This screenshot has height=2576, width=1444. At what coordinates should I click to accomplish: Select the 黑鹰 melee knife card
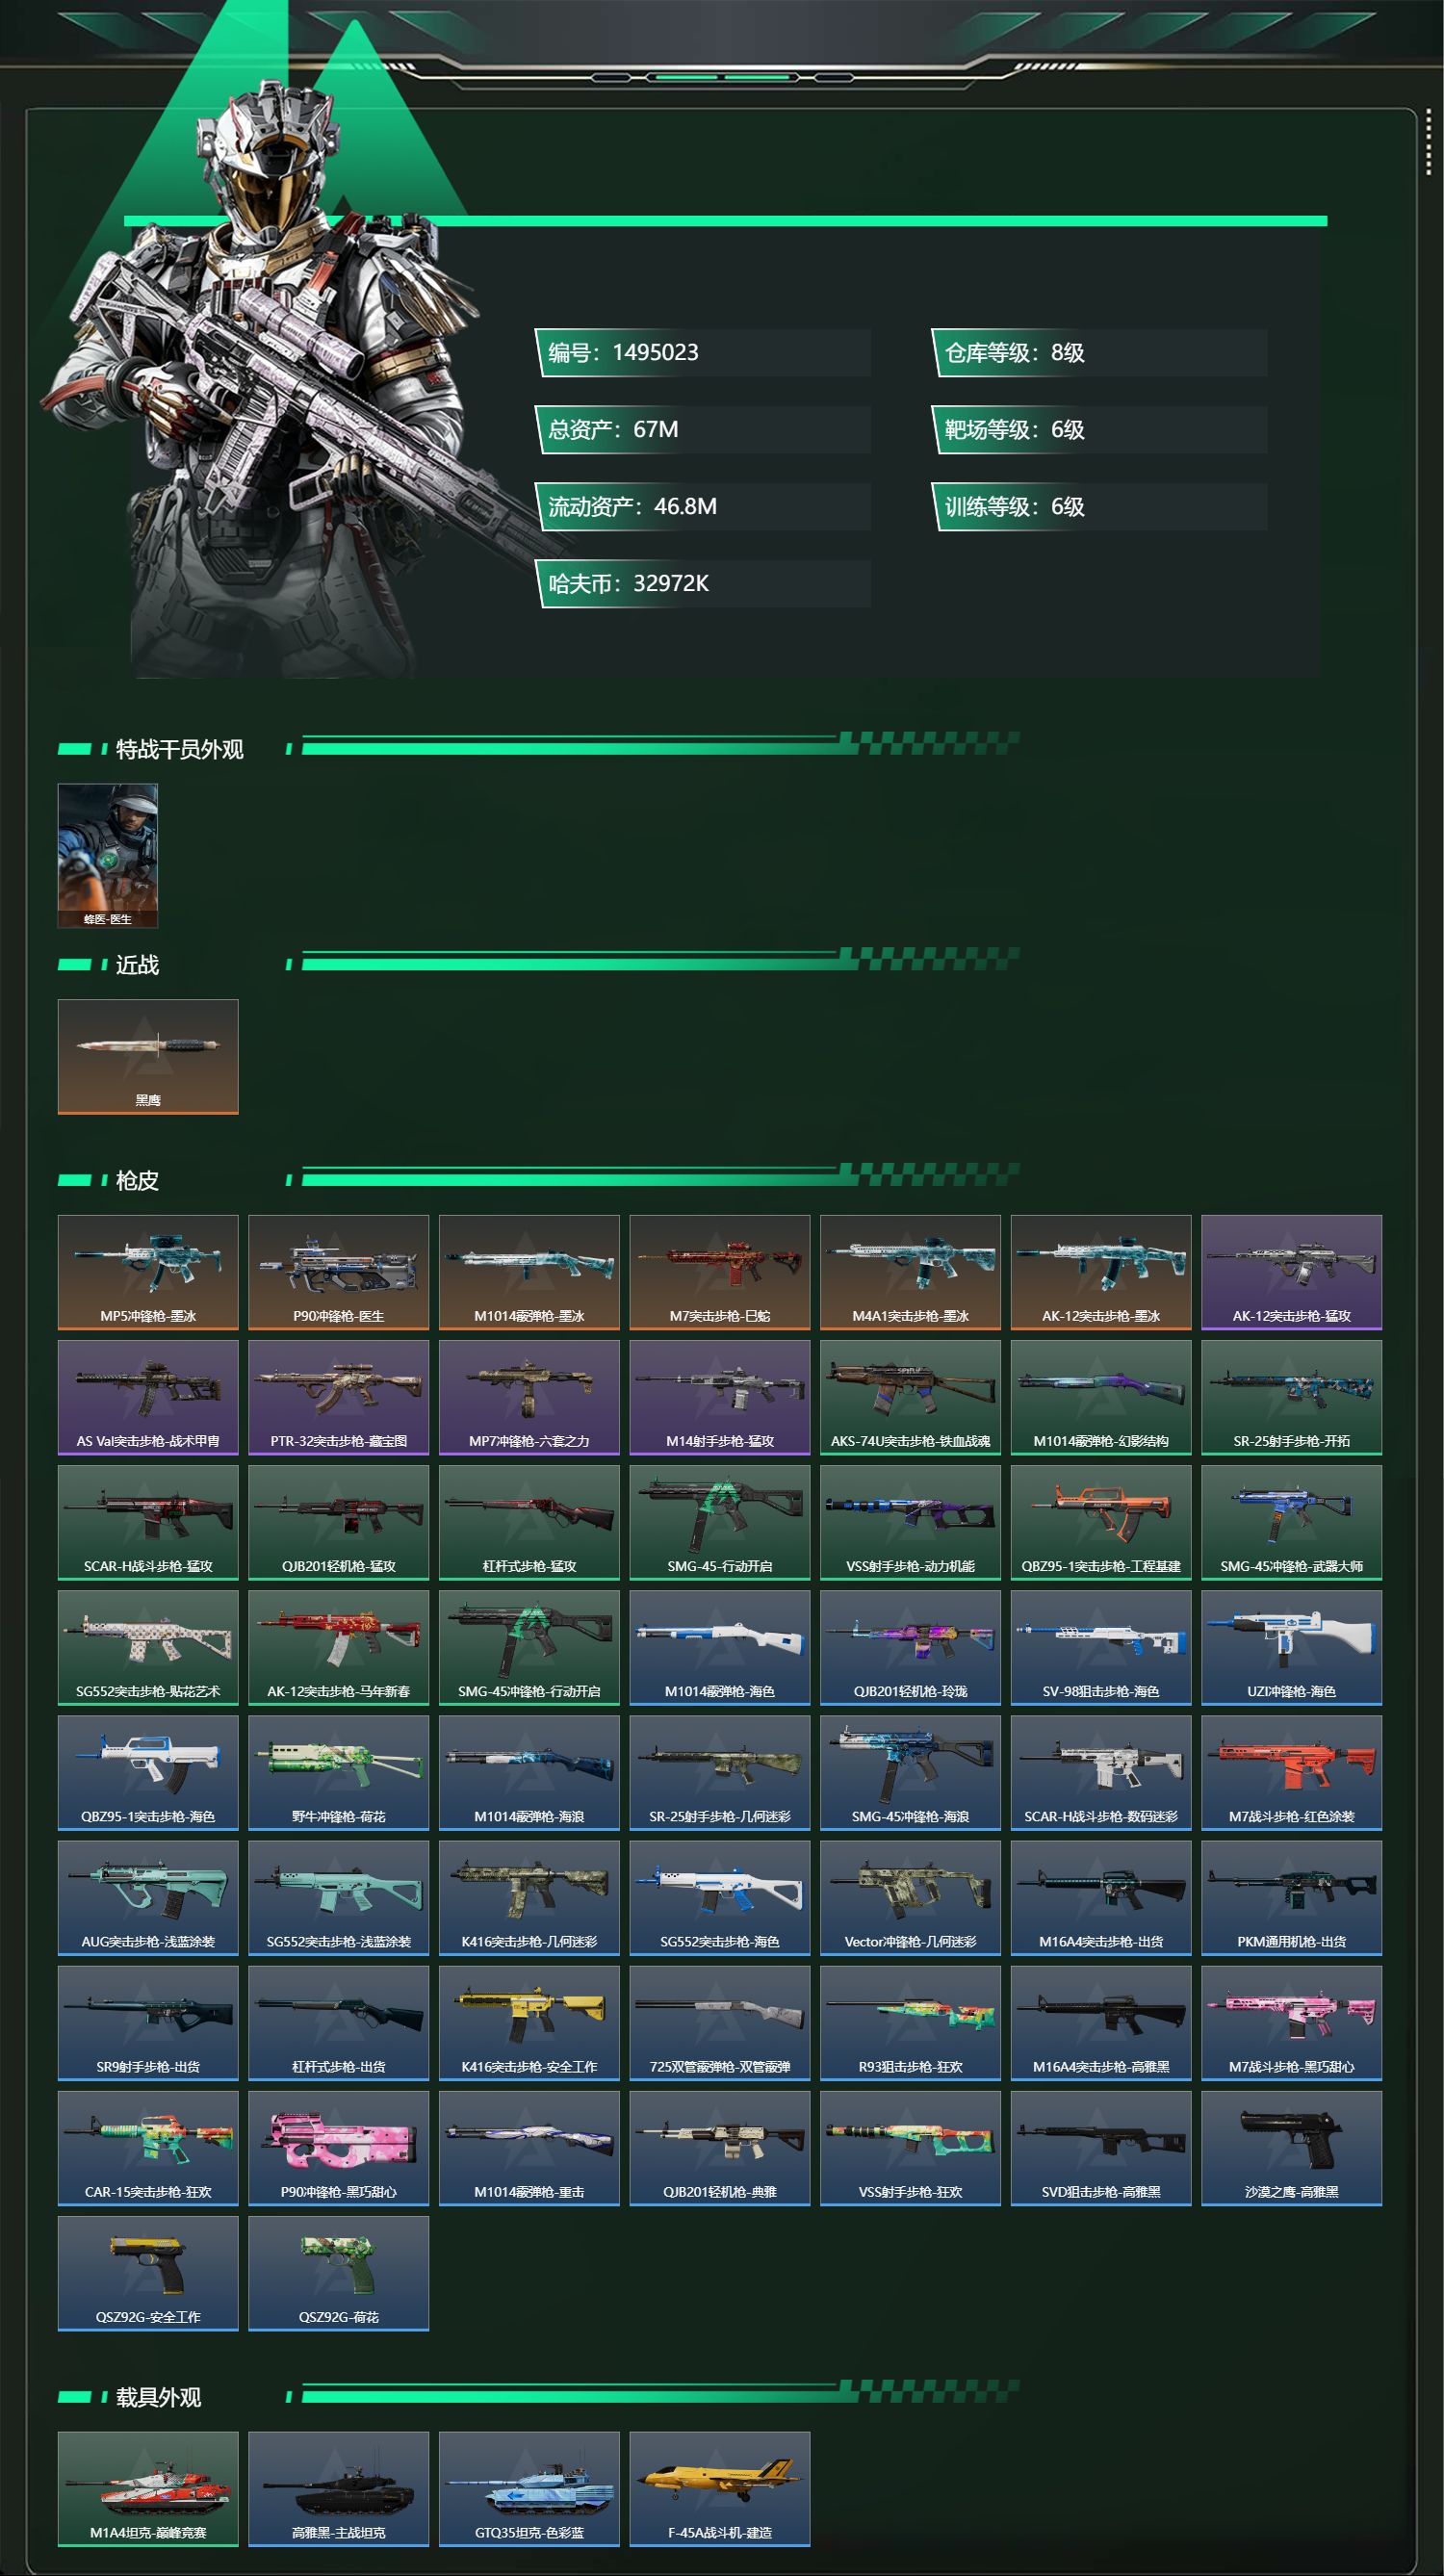click(x=148, y=1056)
